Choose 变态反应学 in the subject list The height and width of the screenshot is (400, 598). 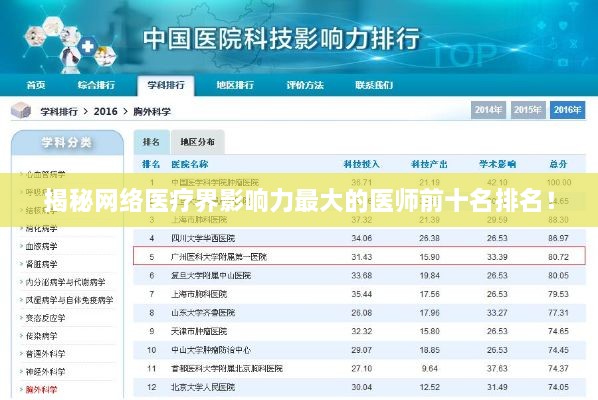pos(45,318)
